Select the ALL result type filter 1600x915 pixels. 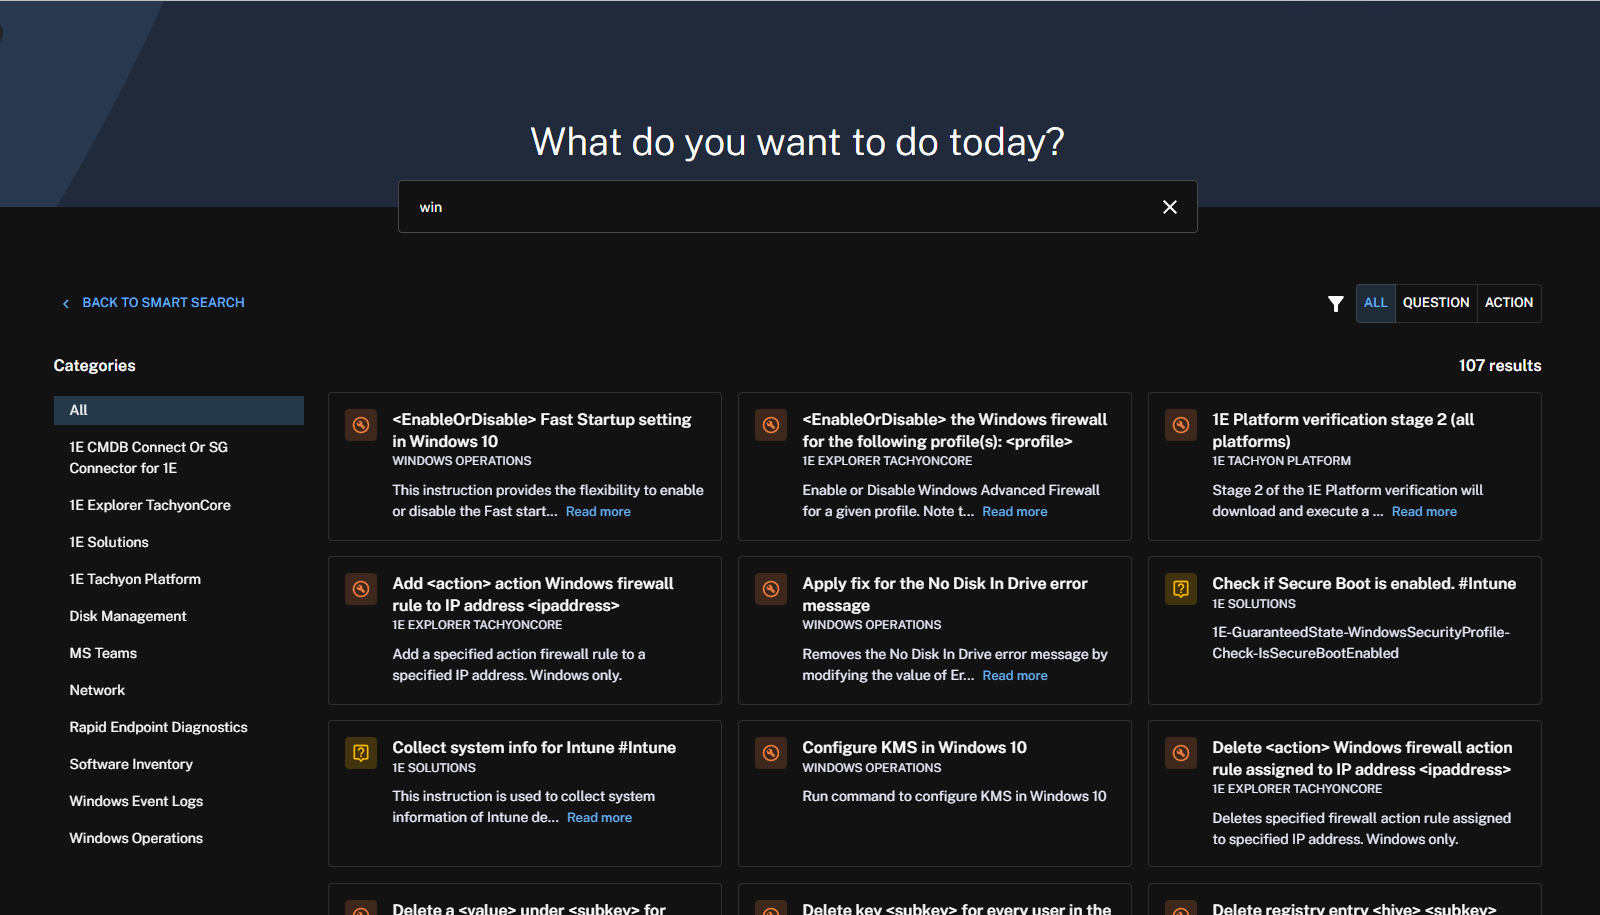coord(1375,303)
